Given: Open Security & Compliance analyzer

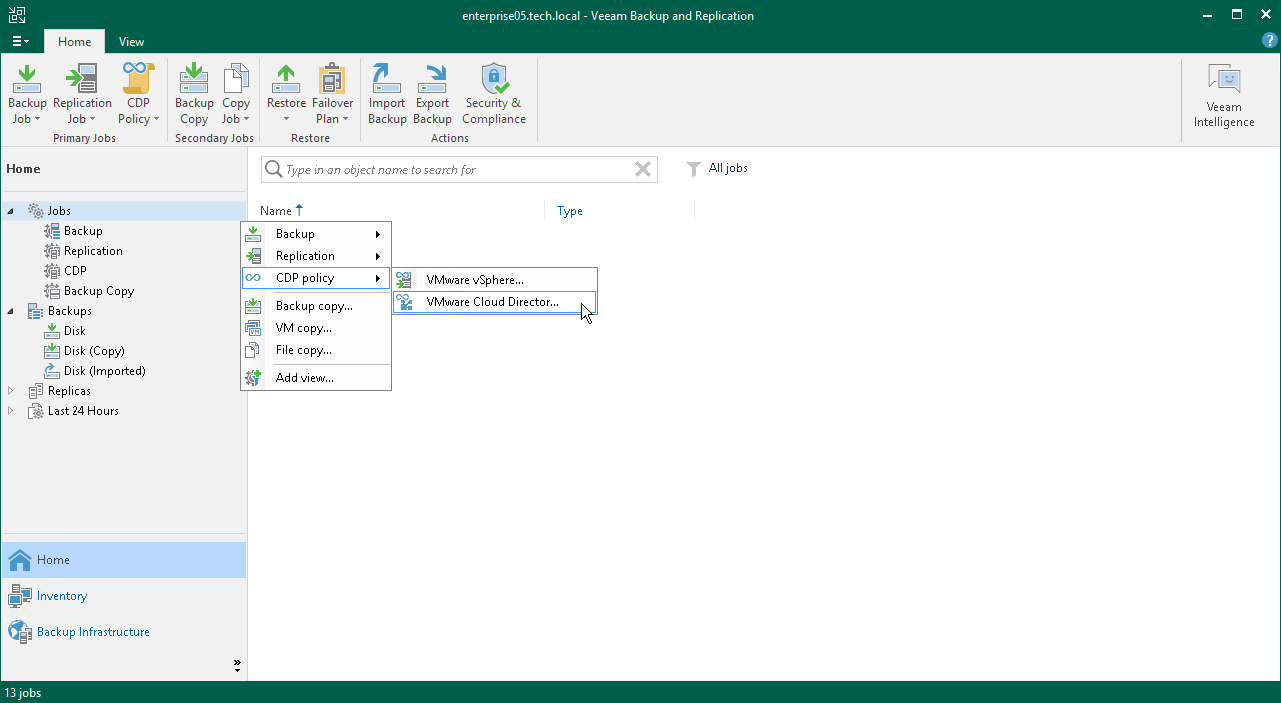Looking at the screenshot, I should pos(493,95).
